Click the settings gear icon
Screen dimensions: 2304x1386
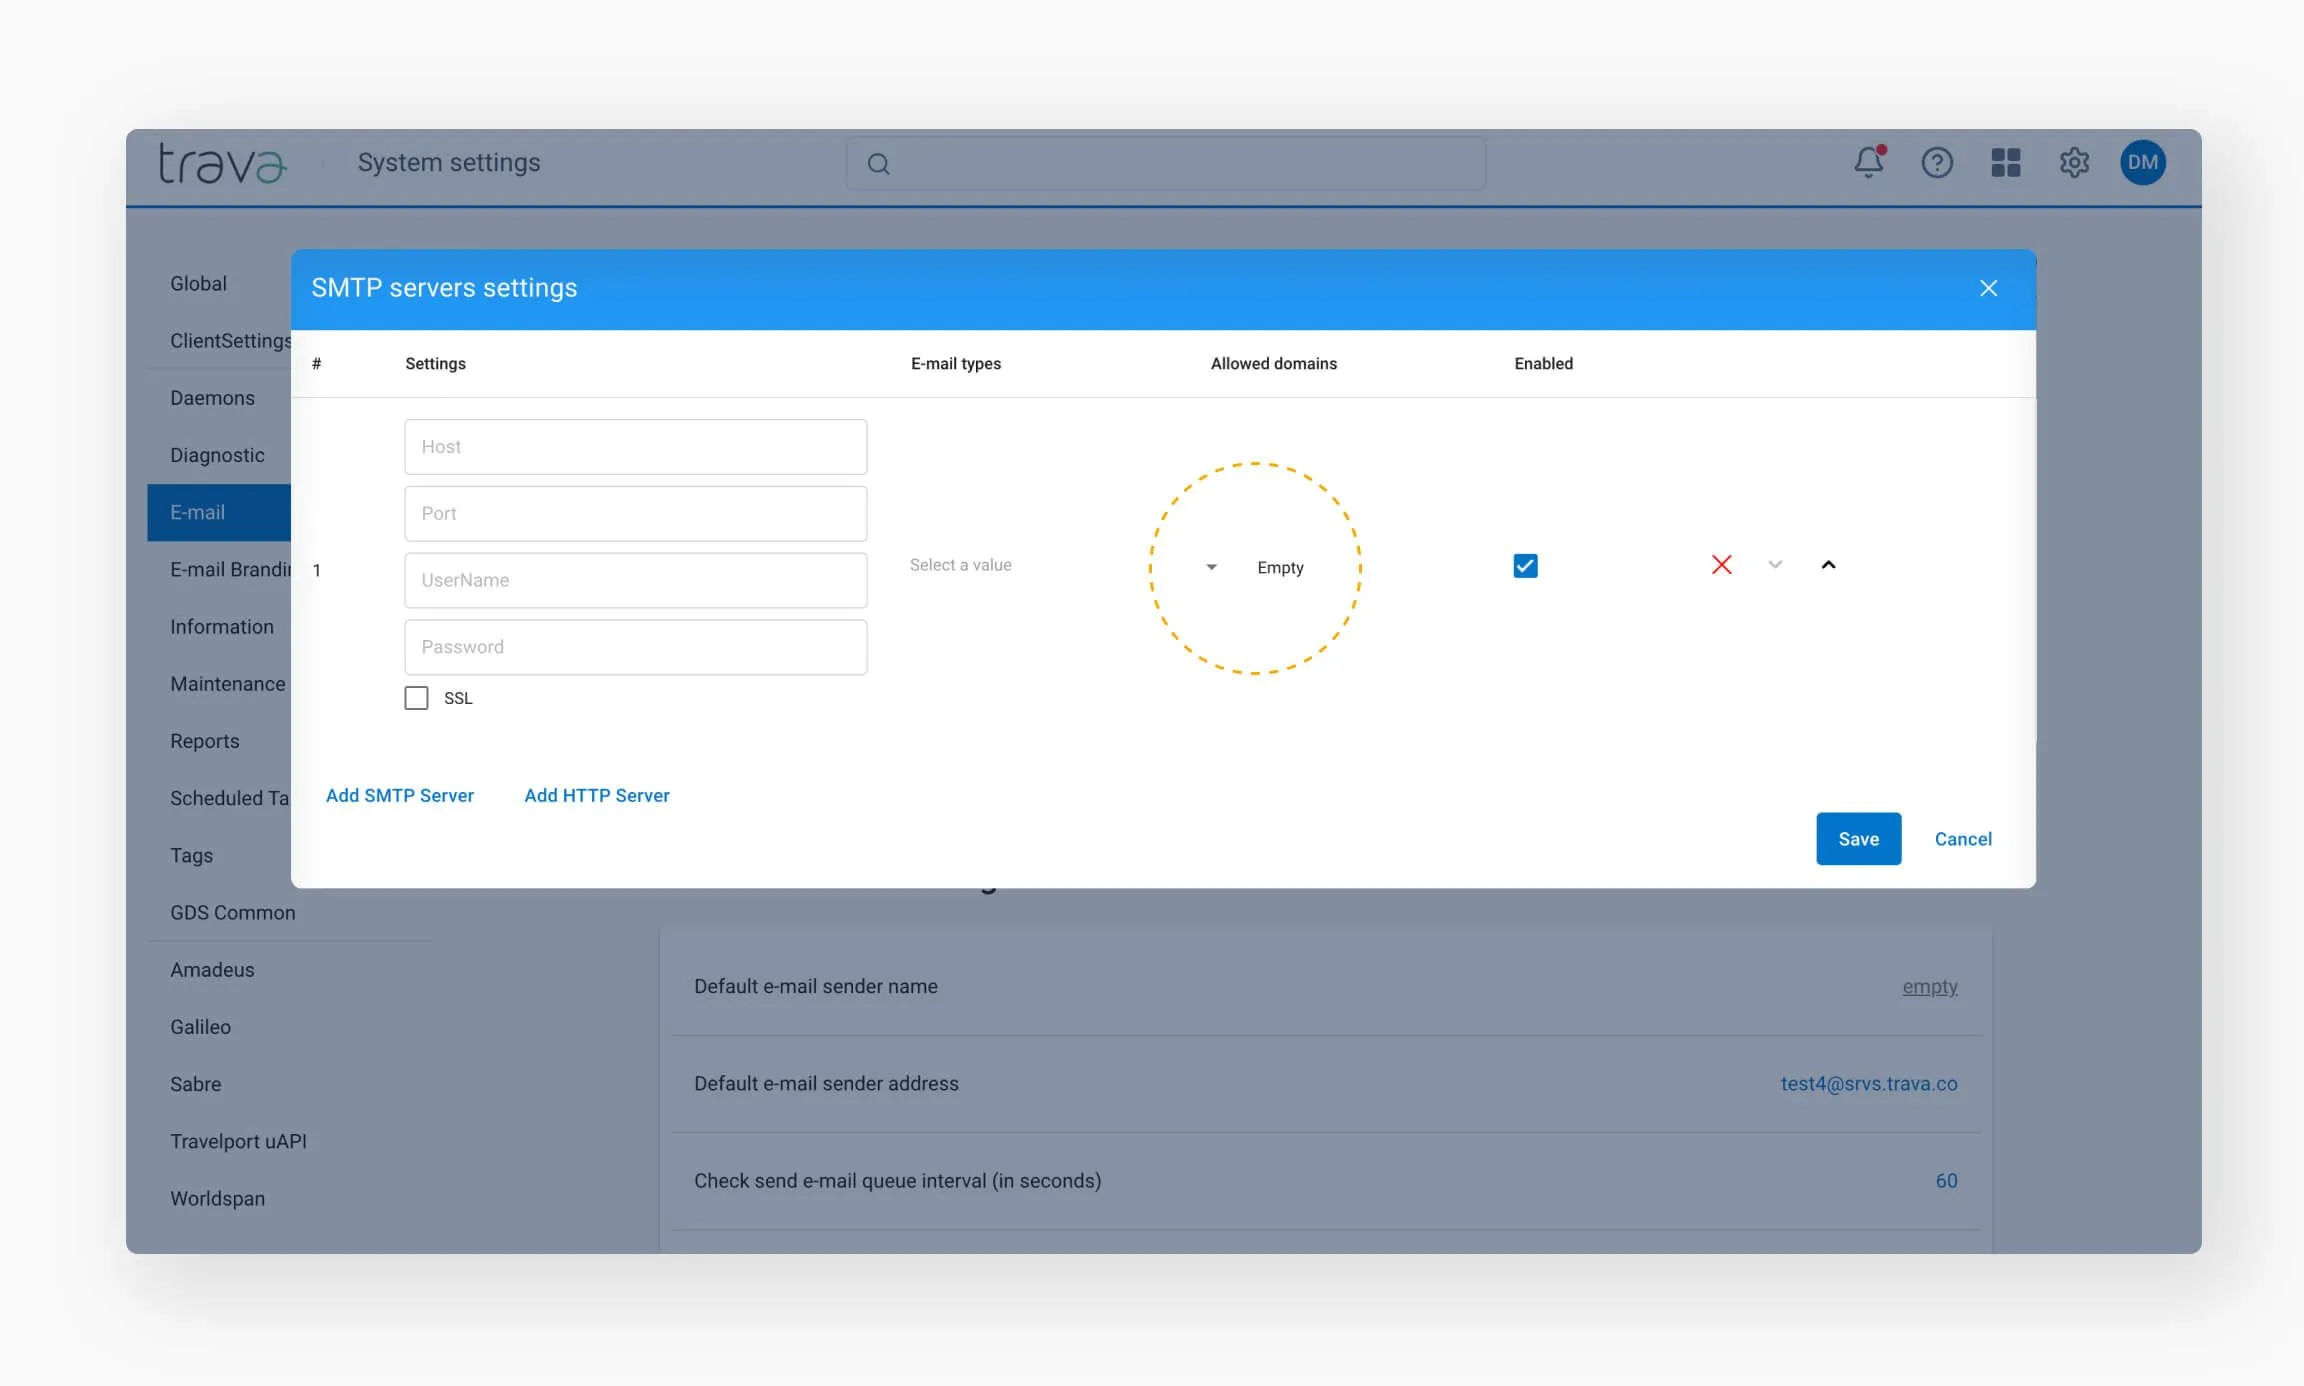pos(2074,162)
